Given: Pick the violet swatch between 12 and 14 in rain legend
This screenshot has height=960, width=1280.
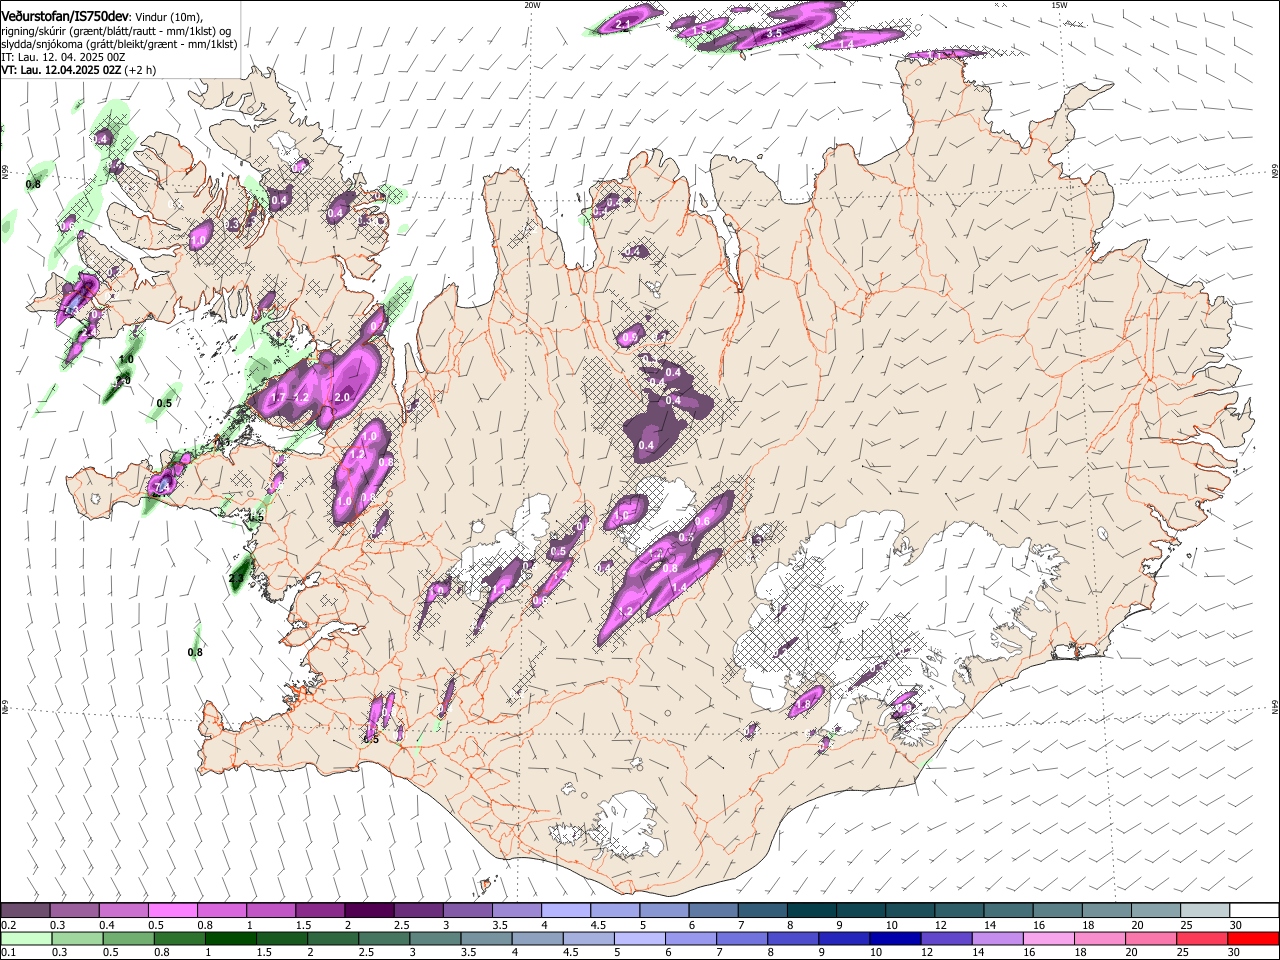Looking at the screenshot, I should 946,938.
